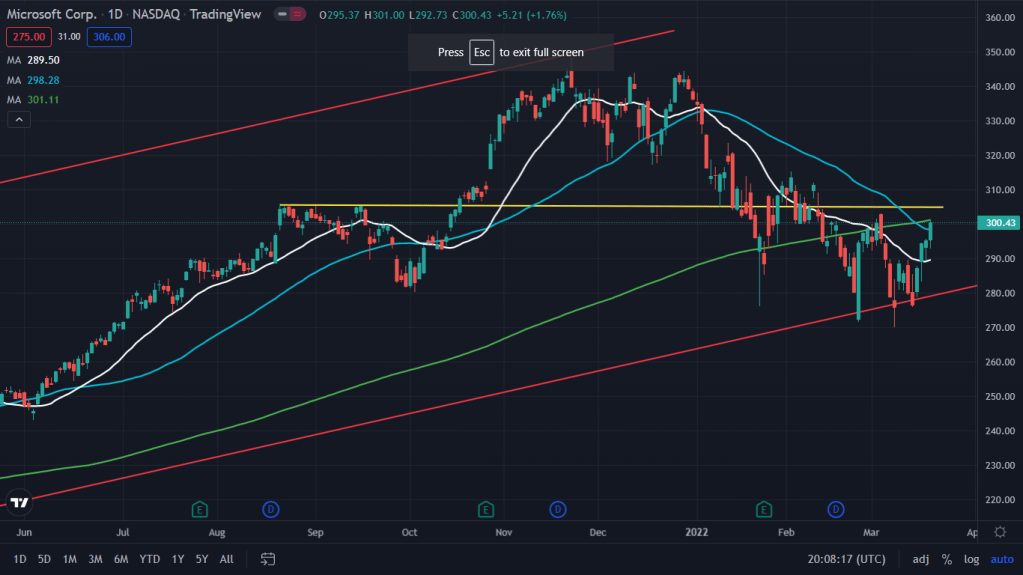Select the 5Y date range
The height and width of the screenshot is (575, 1023).
click(x=202, y=558)
